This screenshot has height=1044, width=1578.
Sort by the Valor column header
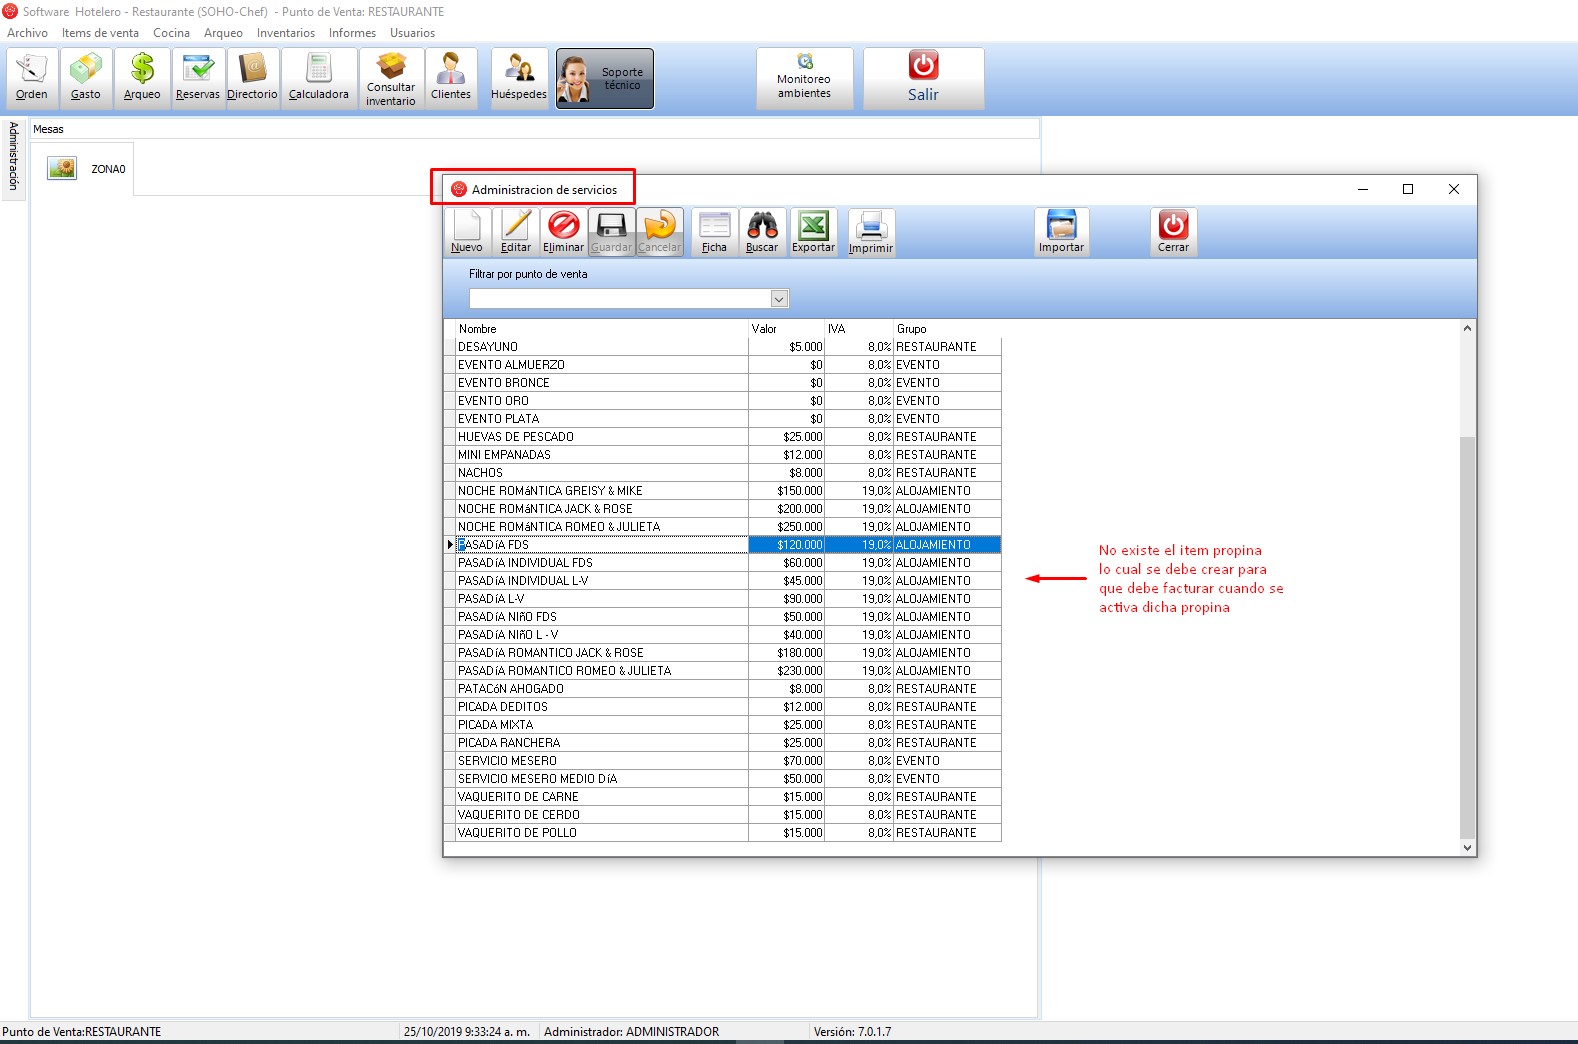[785, 329]
